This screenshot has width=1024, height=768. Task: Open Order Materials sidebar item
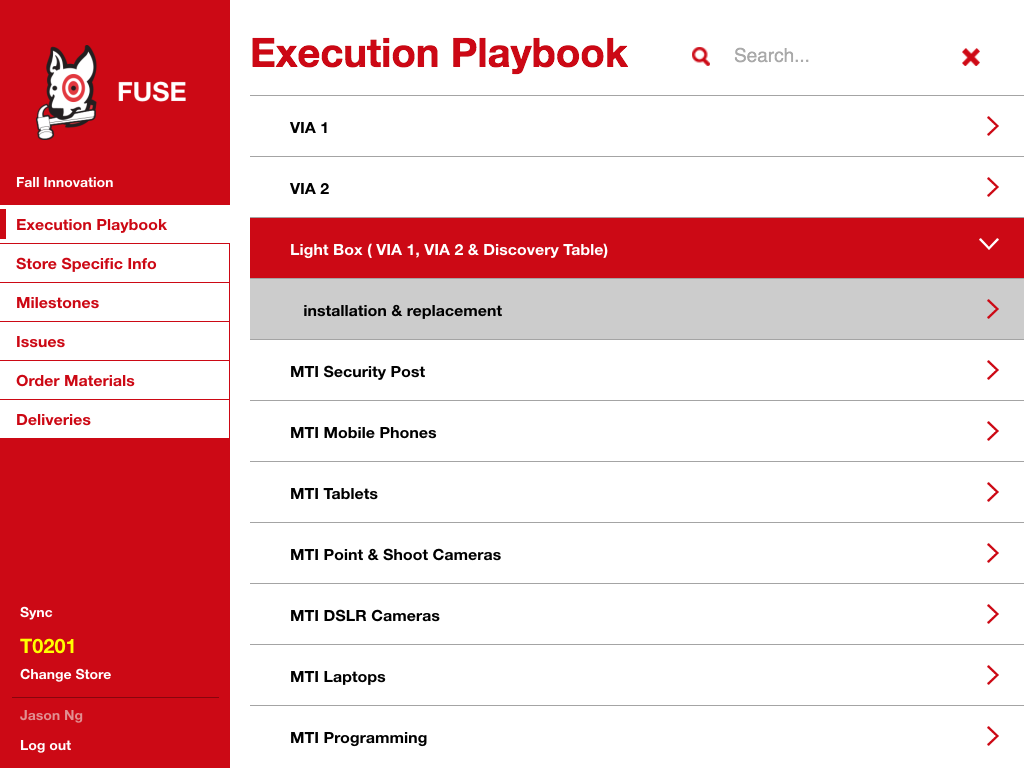pyautogui.click(x=115, y=381)
